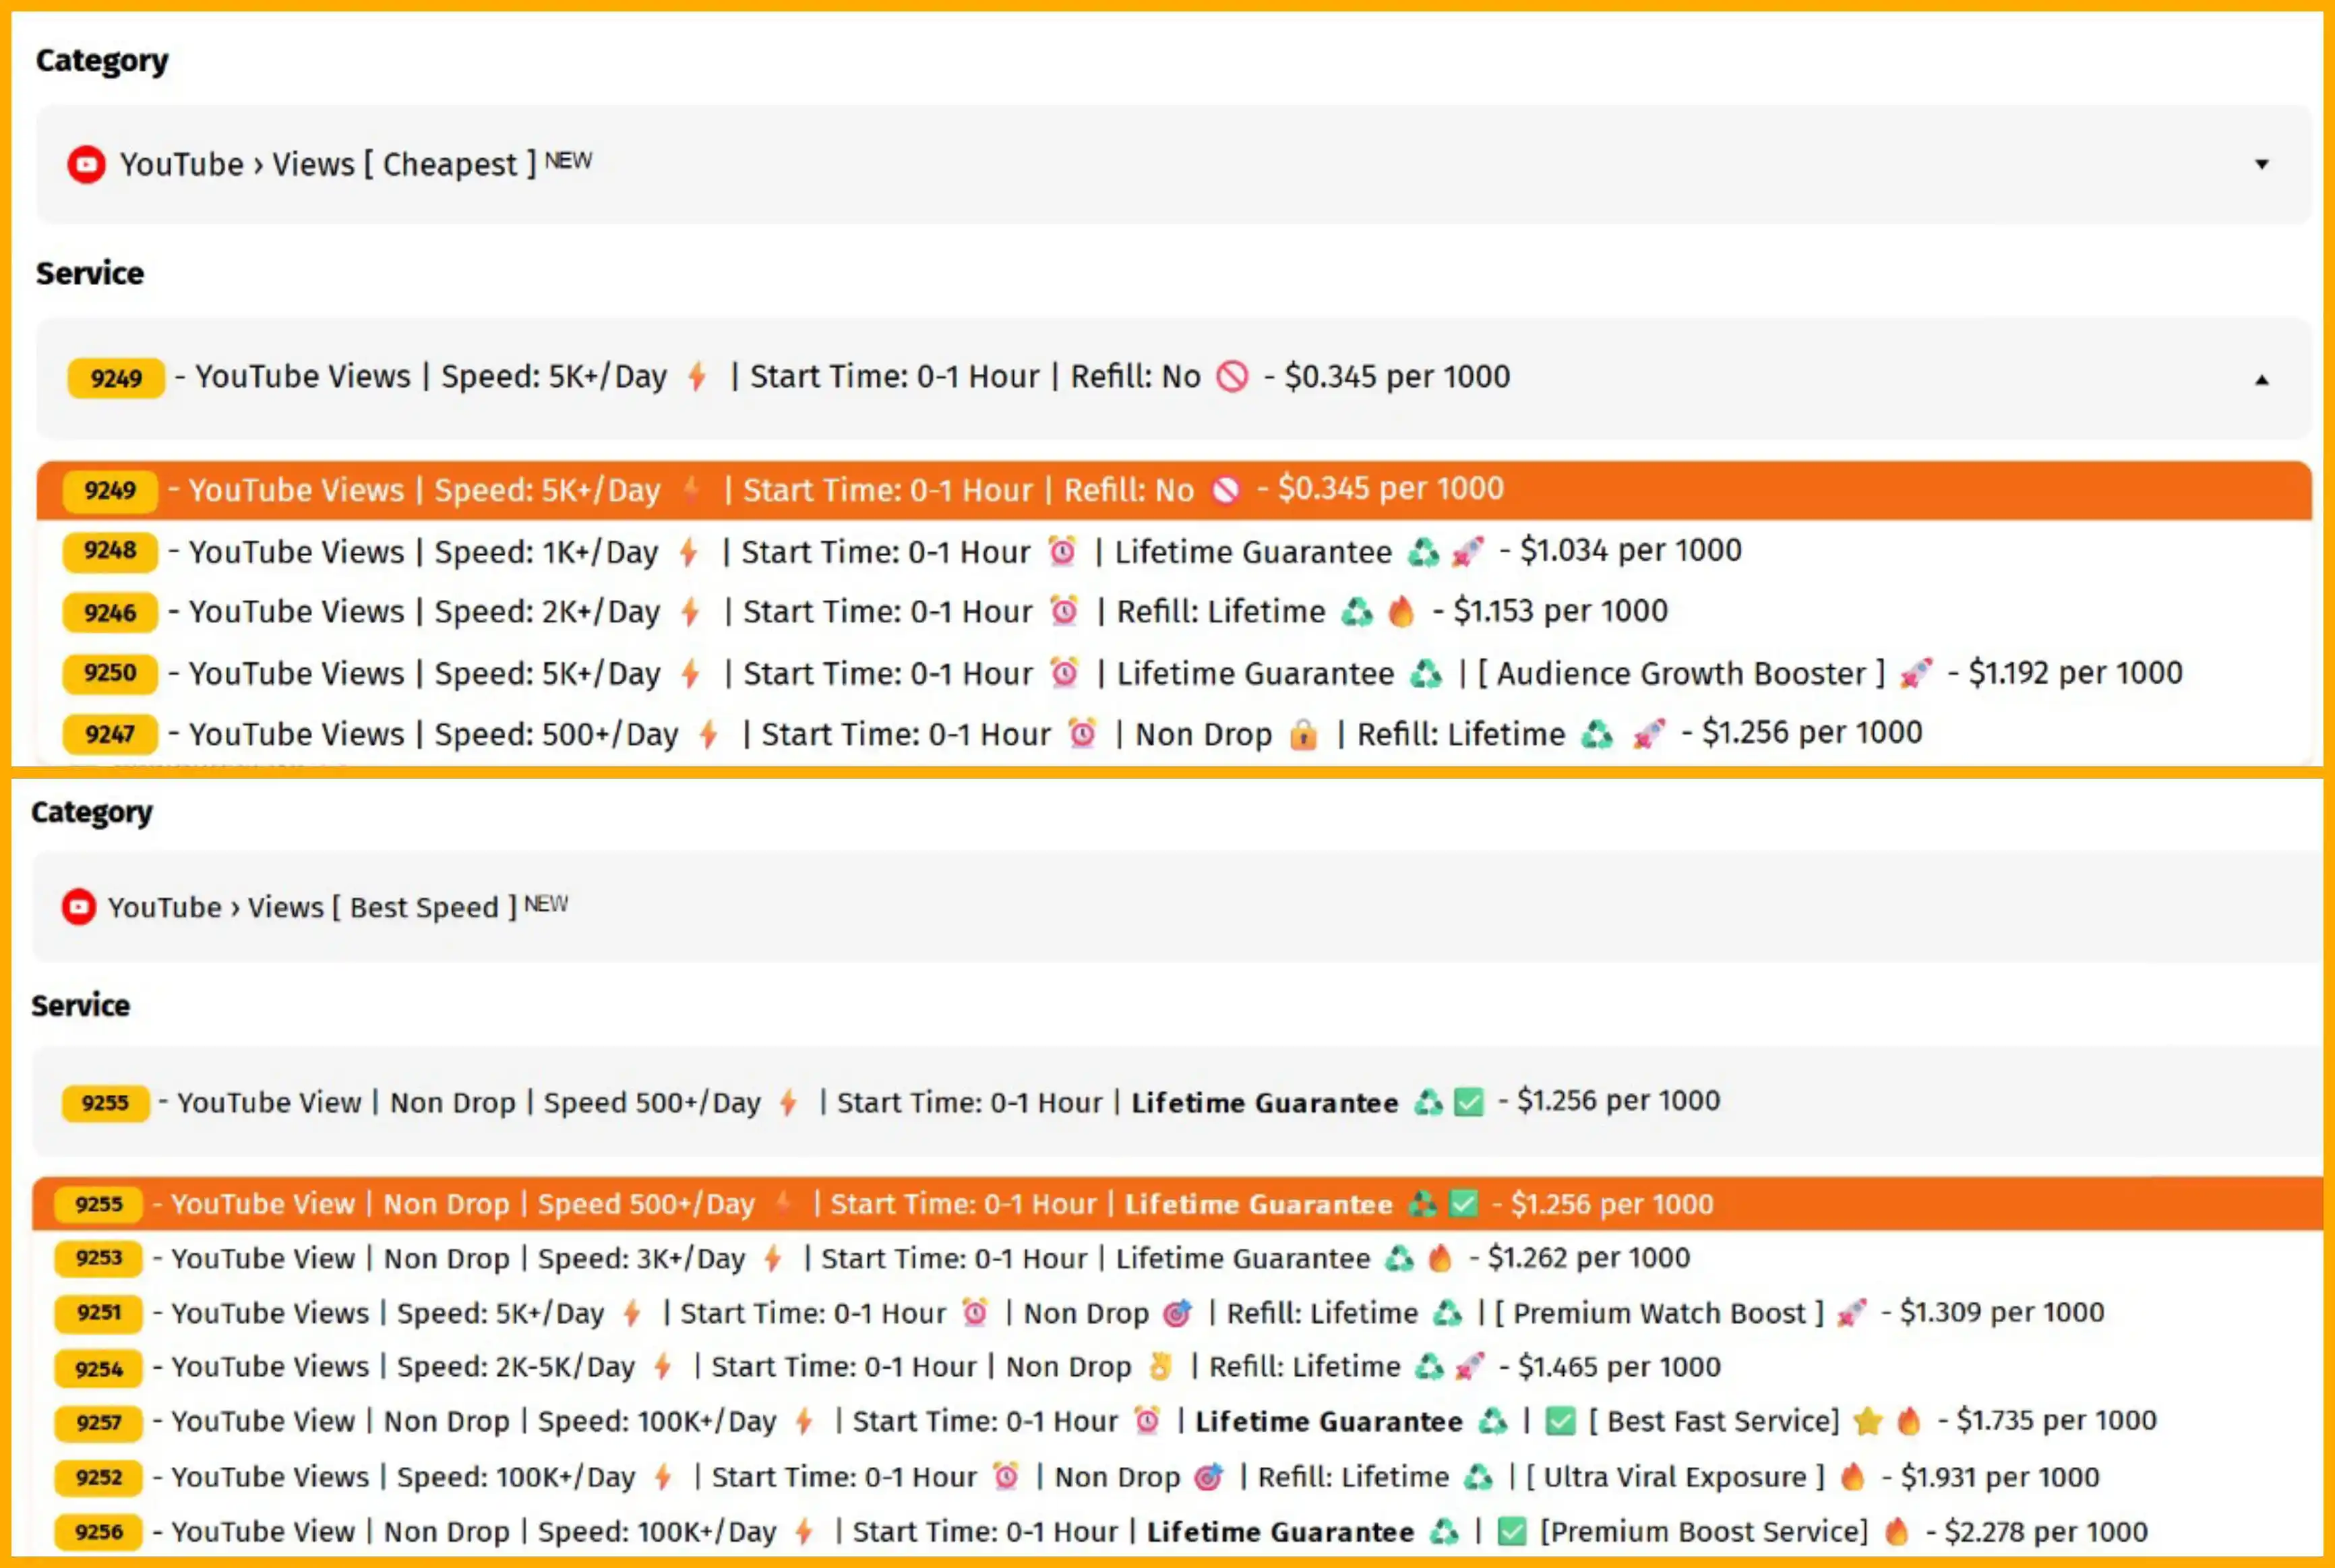
Task: Select highlighted service 9249 at $0.345
Action: click(x=1173, y=490)
